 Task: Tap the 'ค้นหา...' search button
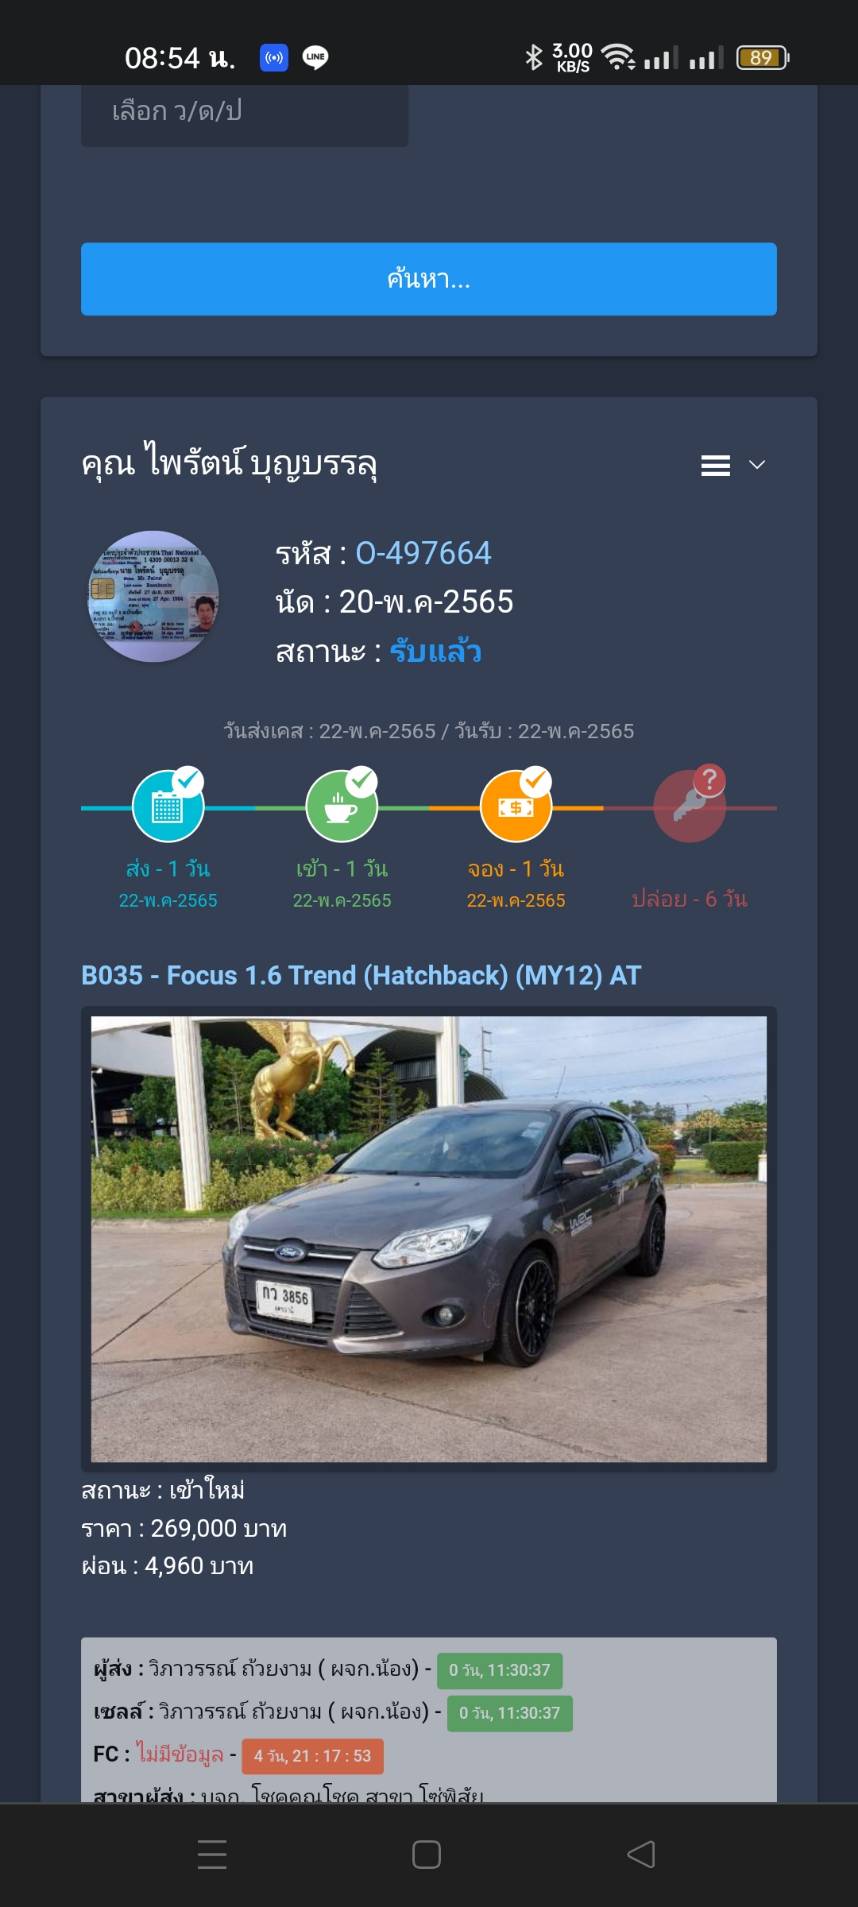click(x=429, y=279)
